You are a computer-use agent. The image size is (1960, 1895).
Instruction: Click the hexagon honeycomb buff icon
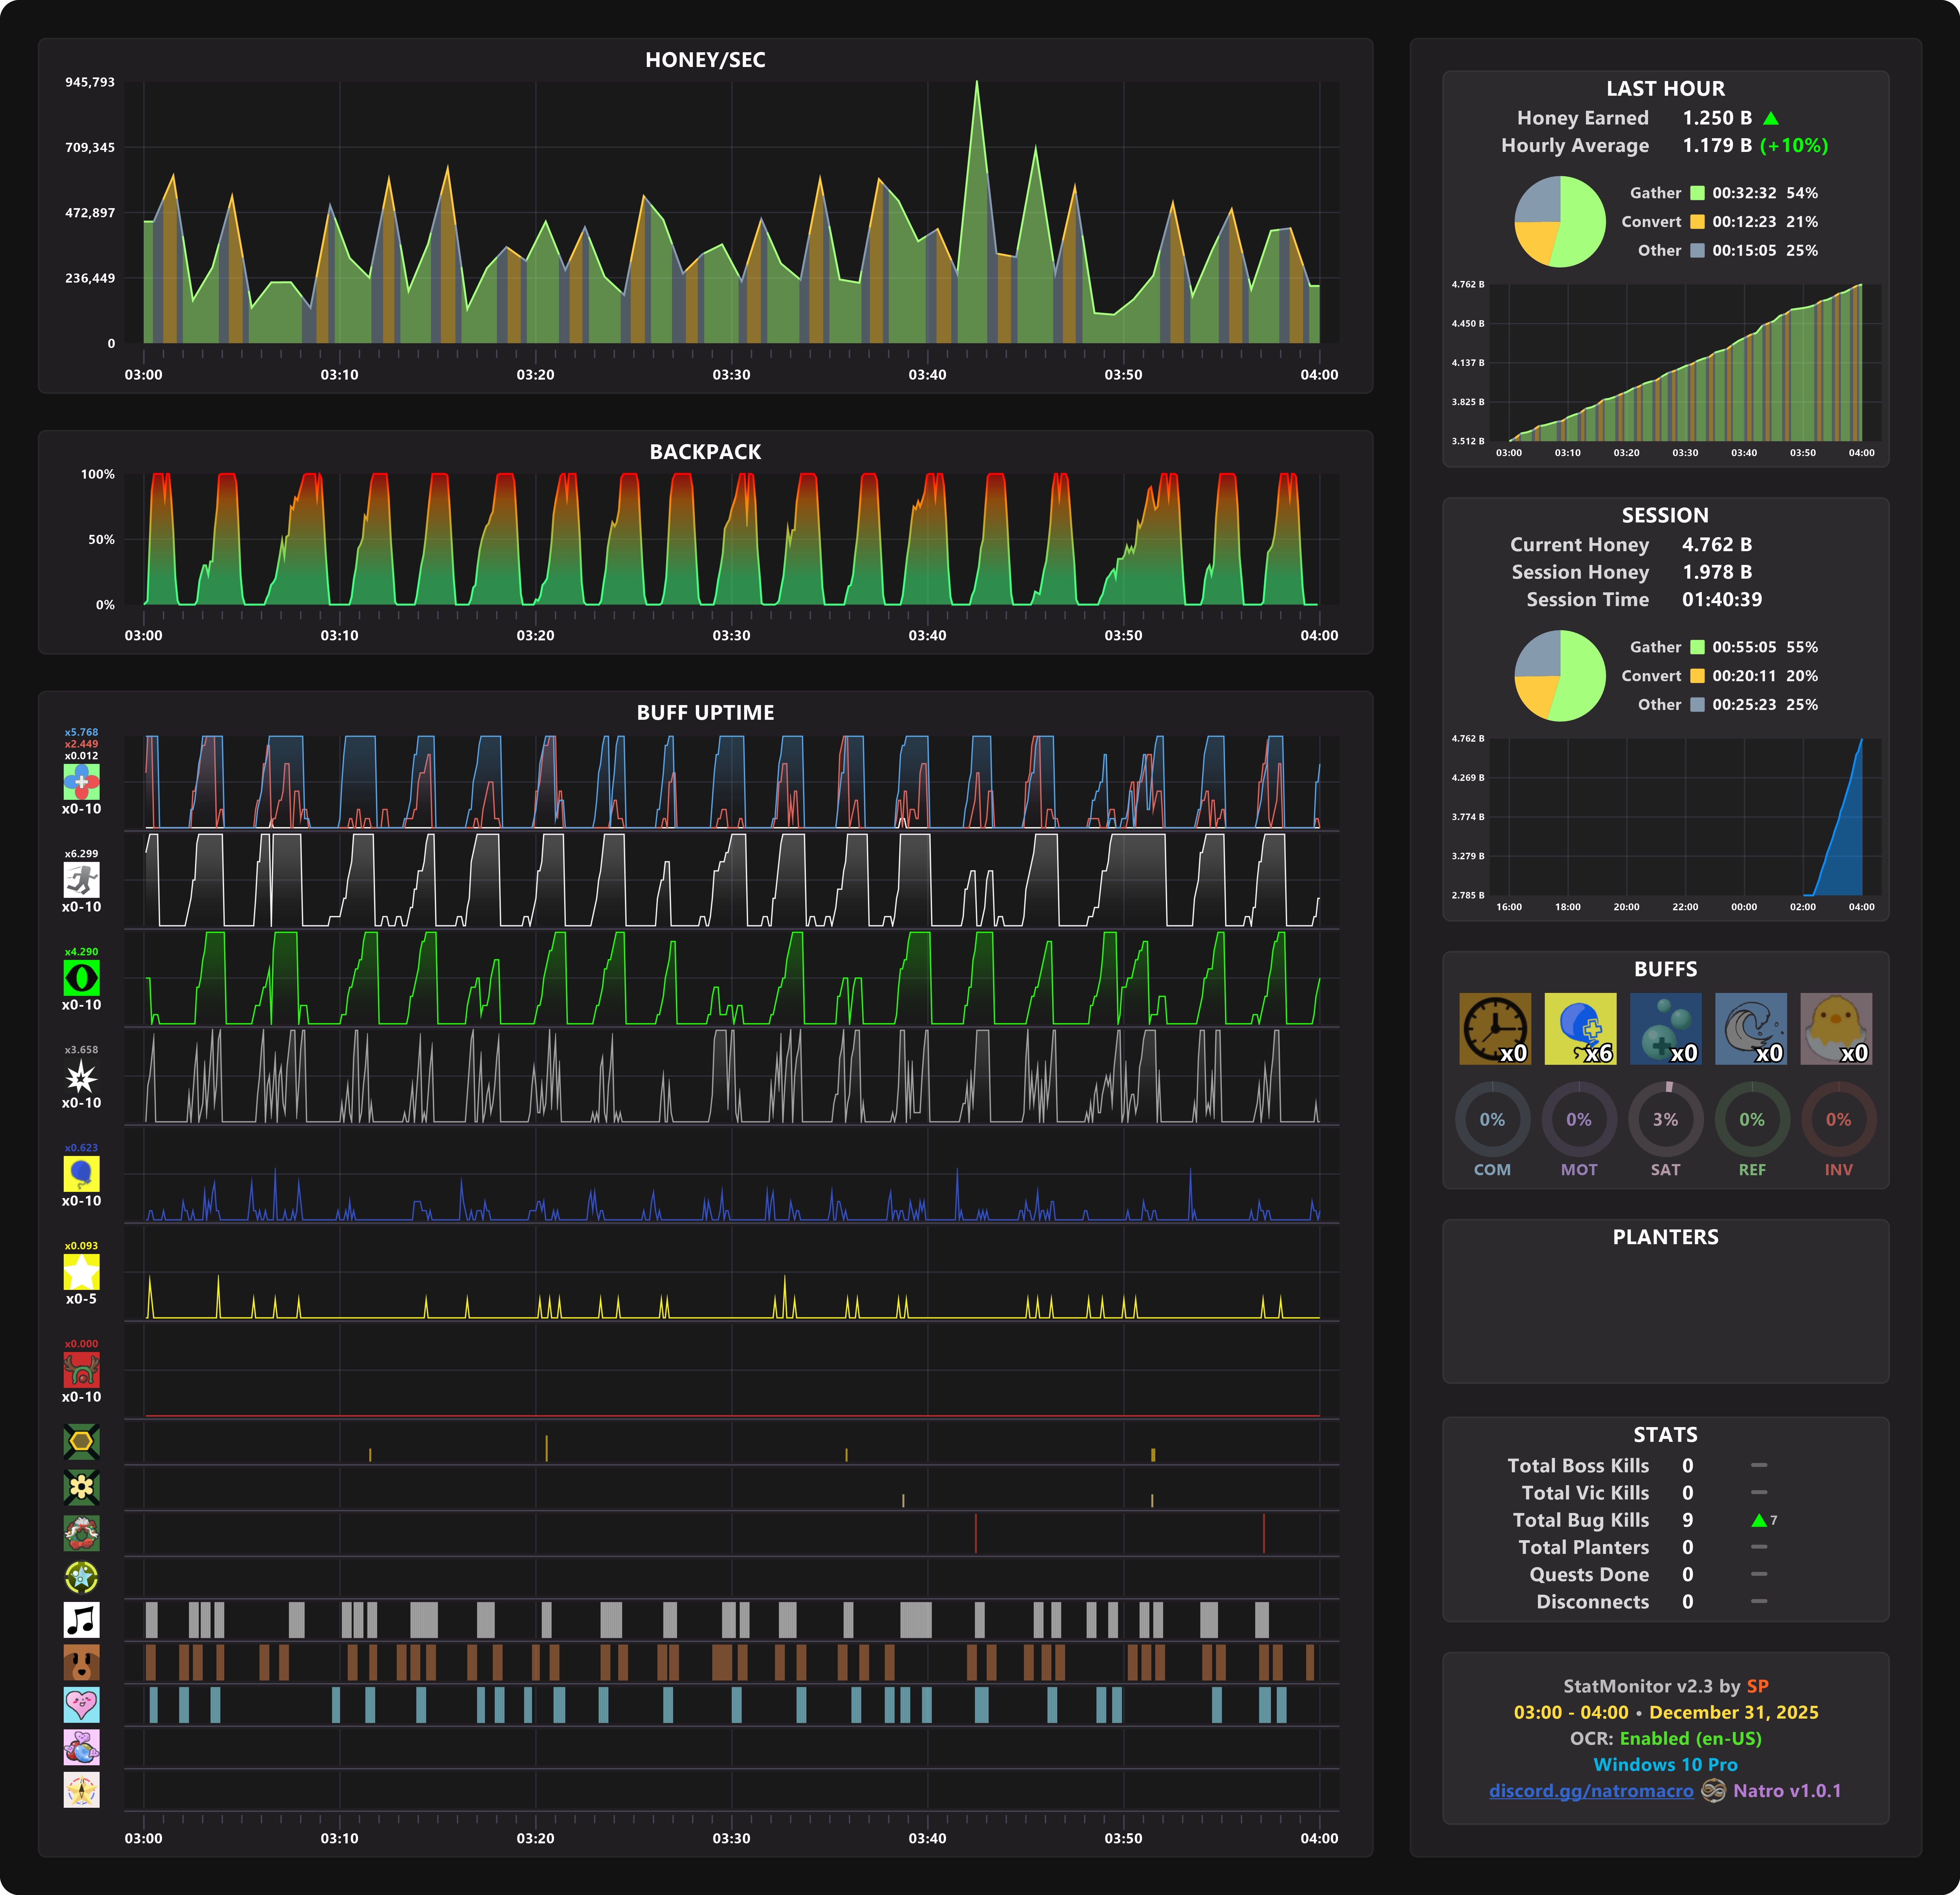81,1441
